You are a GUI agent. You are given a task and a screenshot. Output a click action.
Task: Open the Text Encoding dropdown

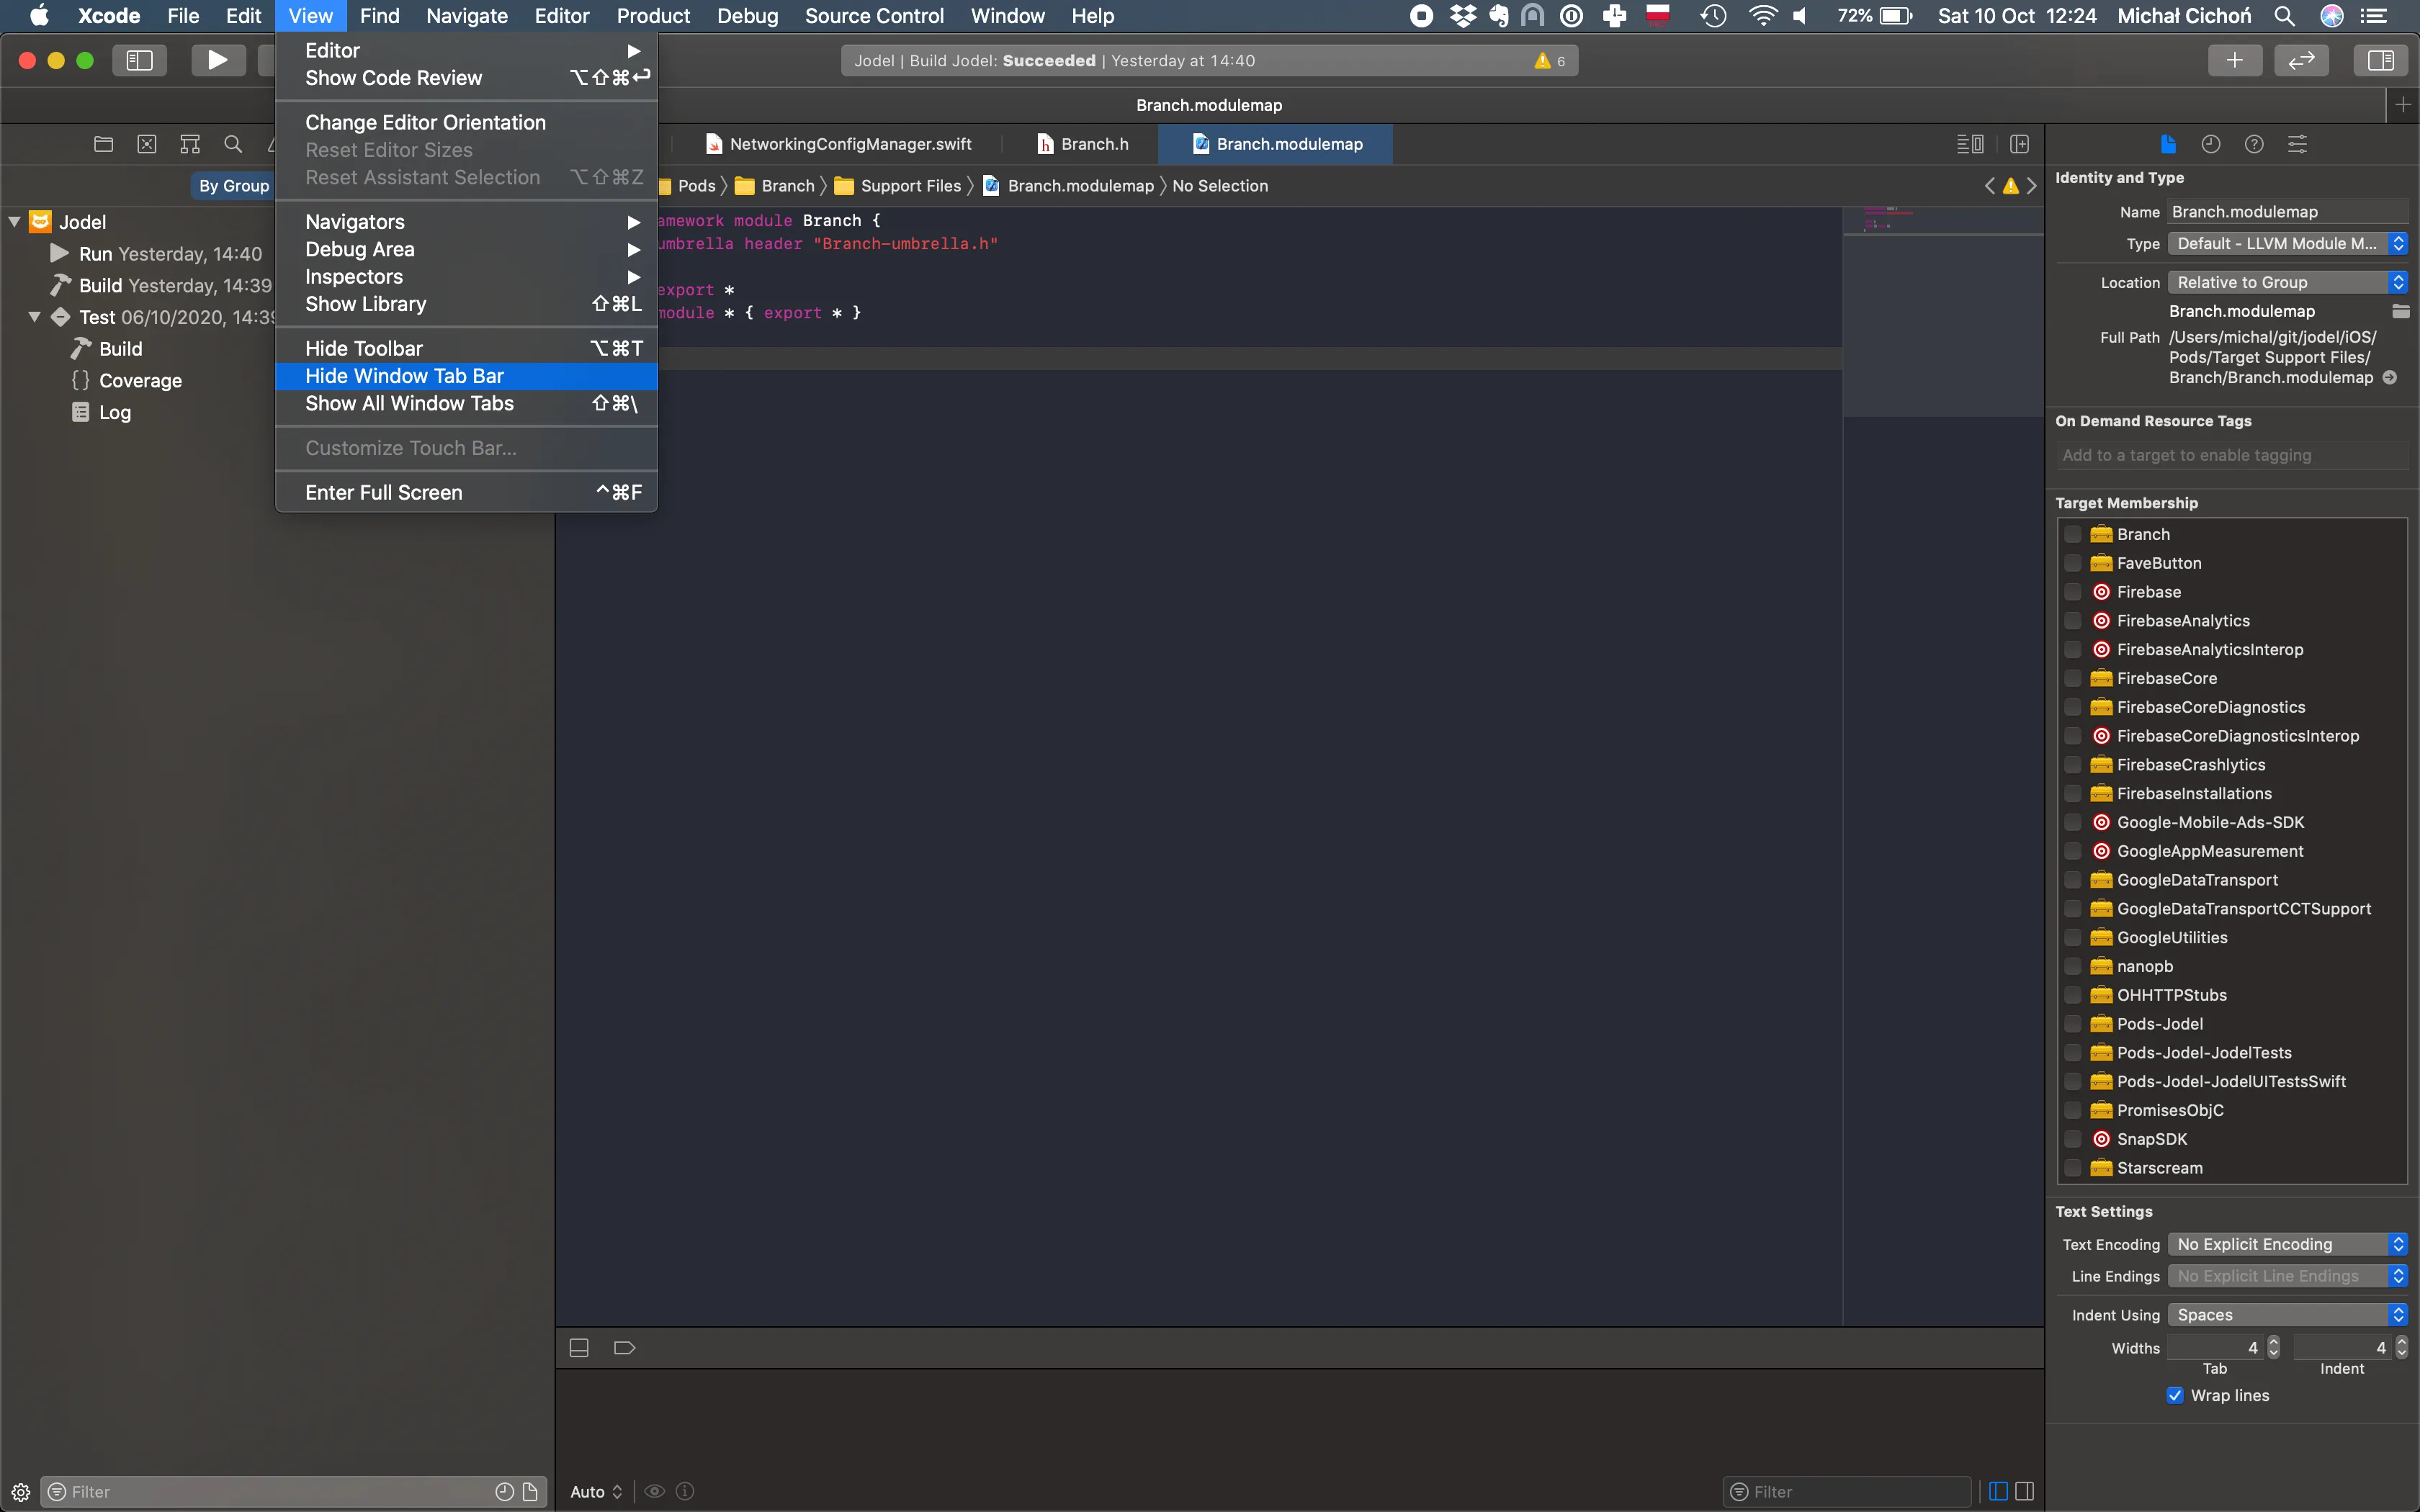point(2287,1244)
